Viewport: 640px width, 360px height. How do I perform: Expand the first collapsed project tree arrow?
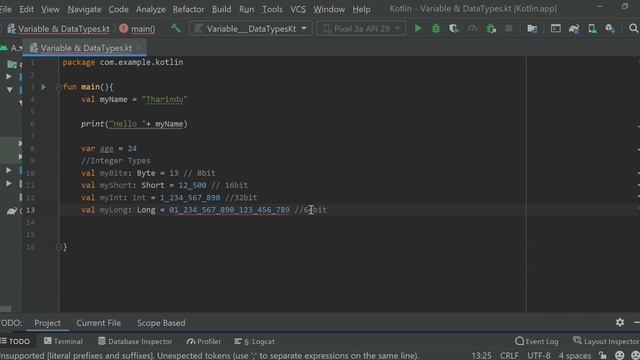tap(9, 76)
